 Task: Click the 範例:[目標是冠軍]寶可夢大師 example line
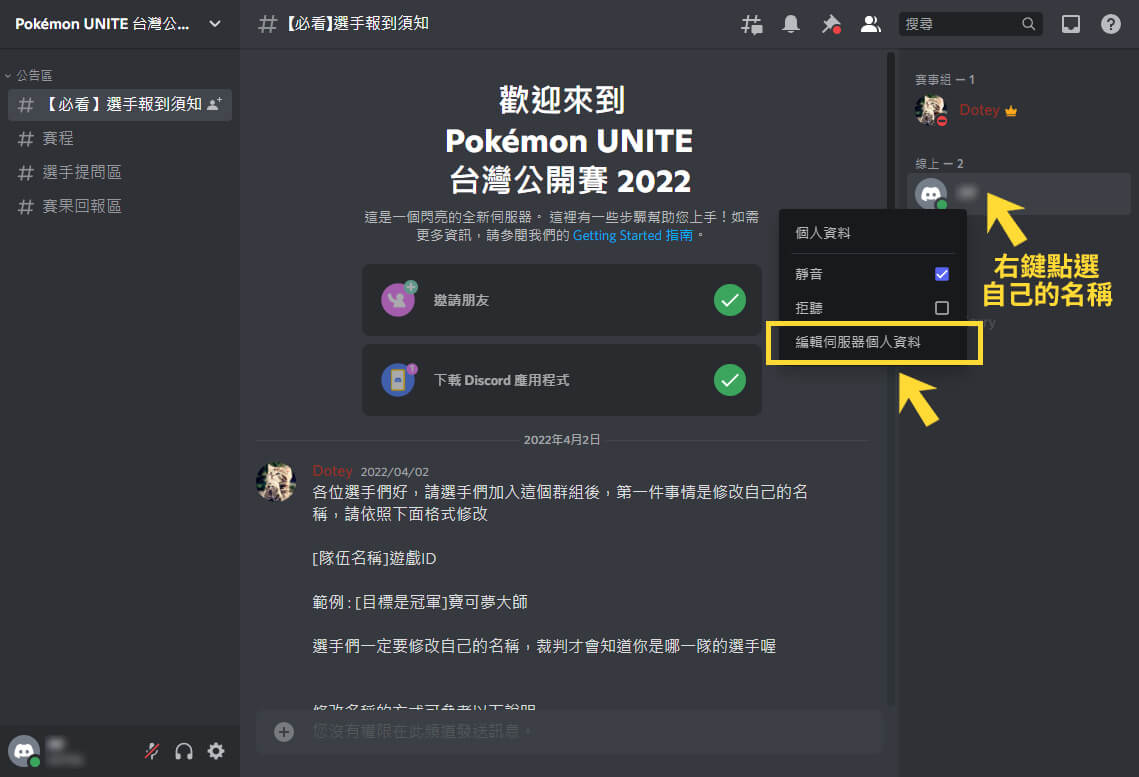420,603
